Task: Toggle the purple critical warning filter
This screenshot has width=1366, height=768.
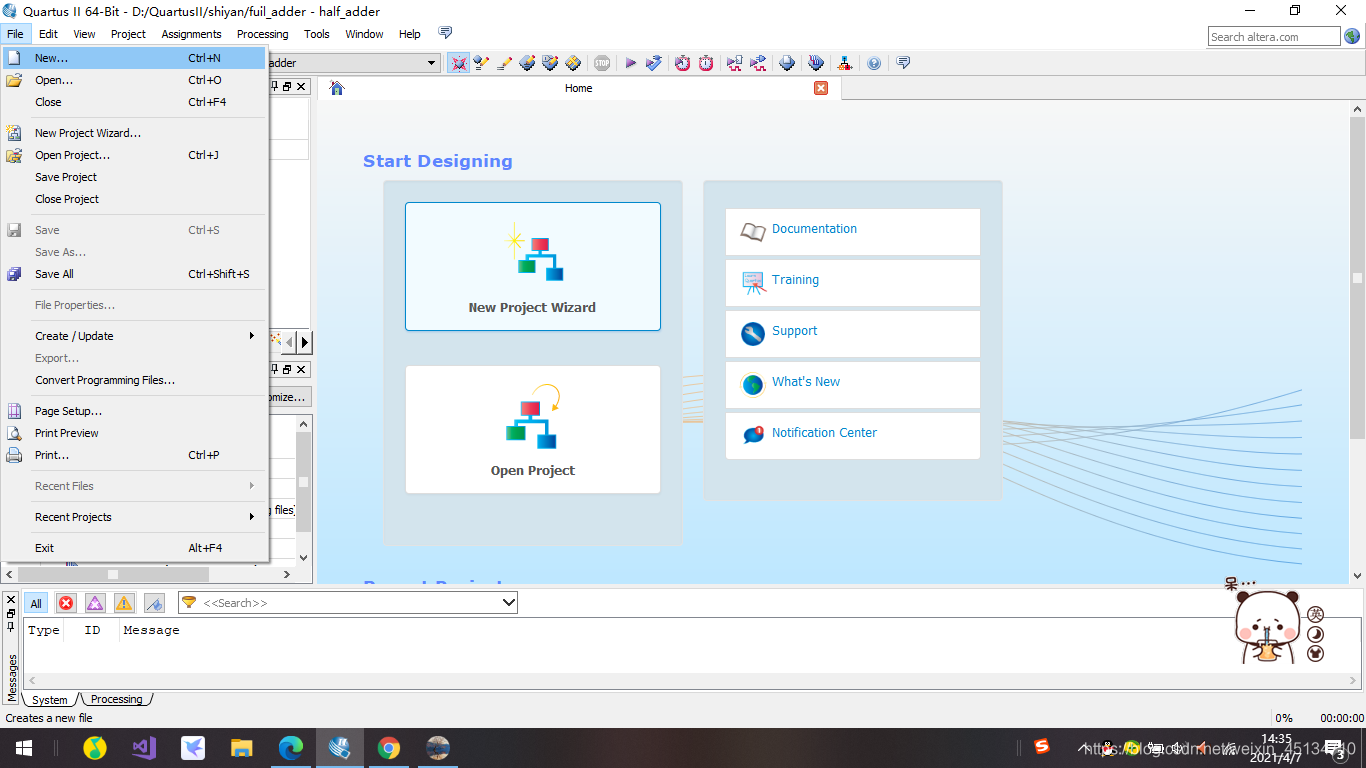Action: [x=95, y=603]
